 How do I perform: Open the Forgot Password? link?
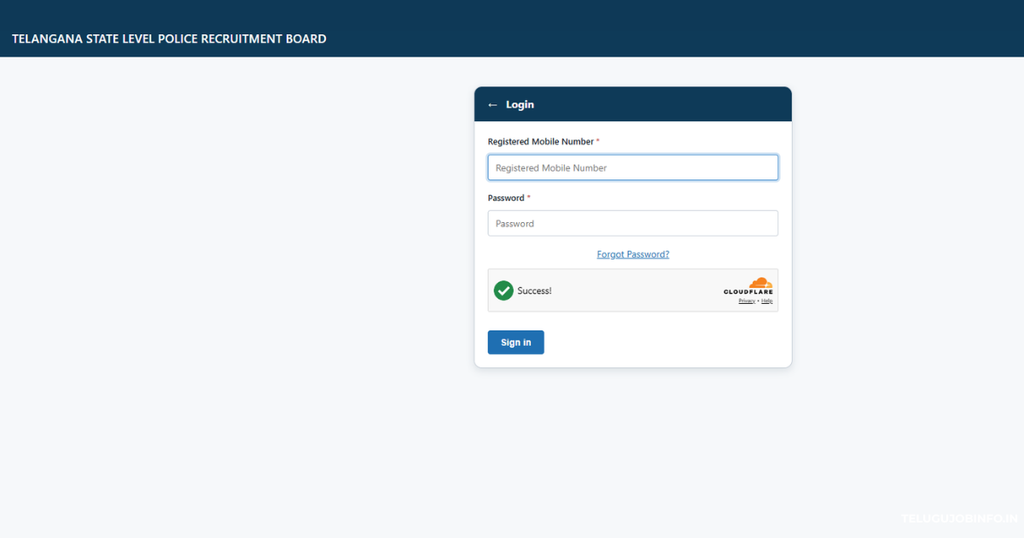(633, 254)
